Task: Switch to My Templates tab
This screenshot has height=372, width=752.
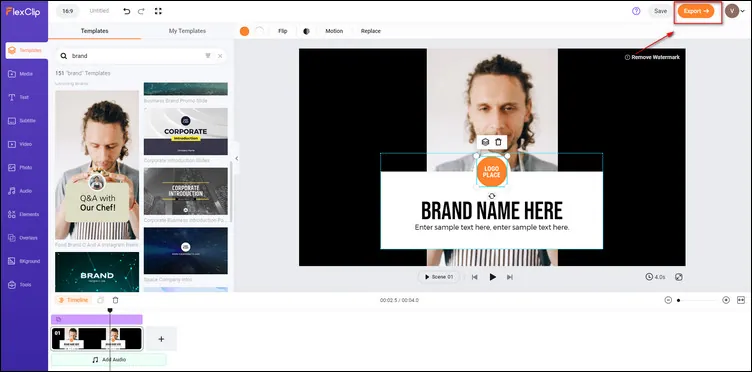Action: coord(187,31)
